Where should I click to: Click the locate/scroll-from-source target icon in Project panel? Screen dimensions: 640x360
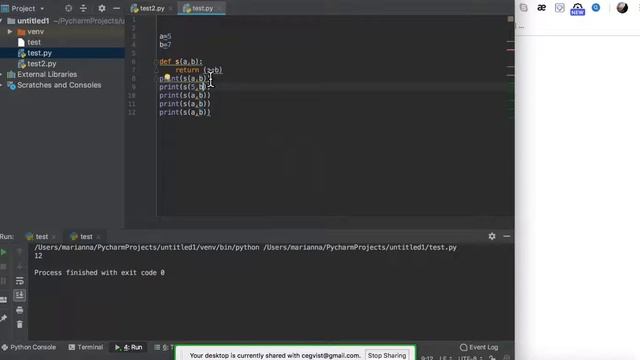point(69,8)
